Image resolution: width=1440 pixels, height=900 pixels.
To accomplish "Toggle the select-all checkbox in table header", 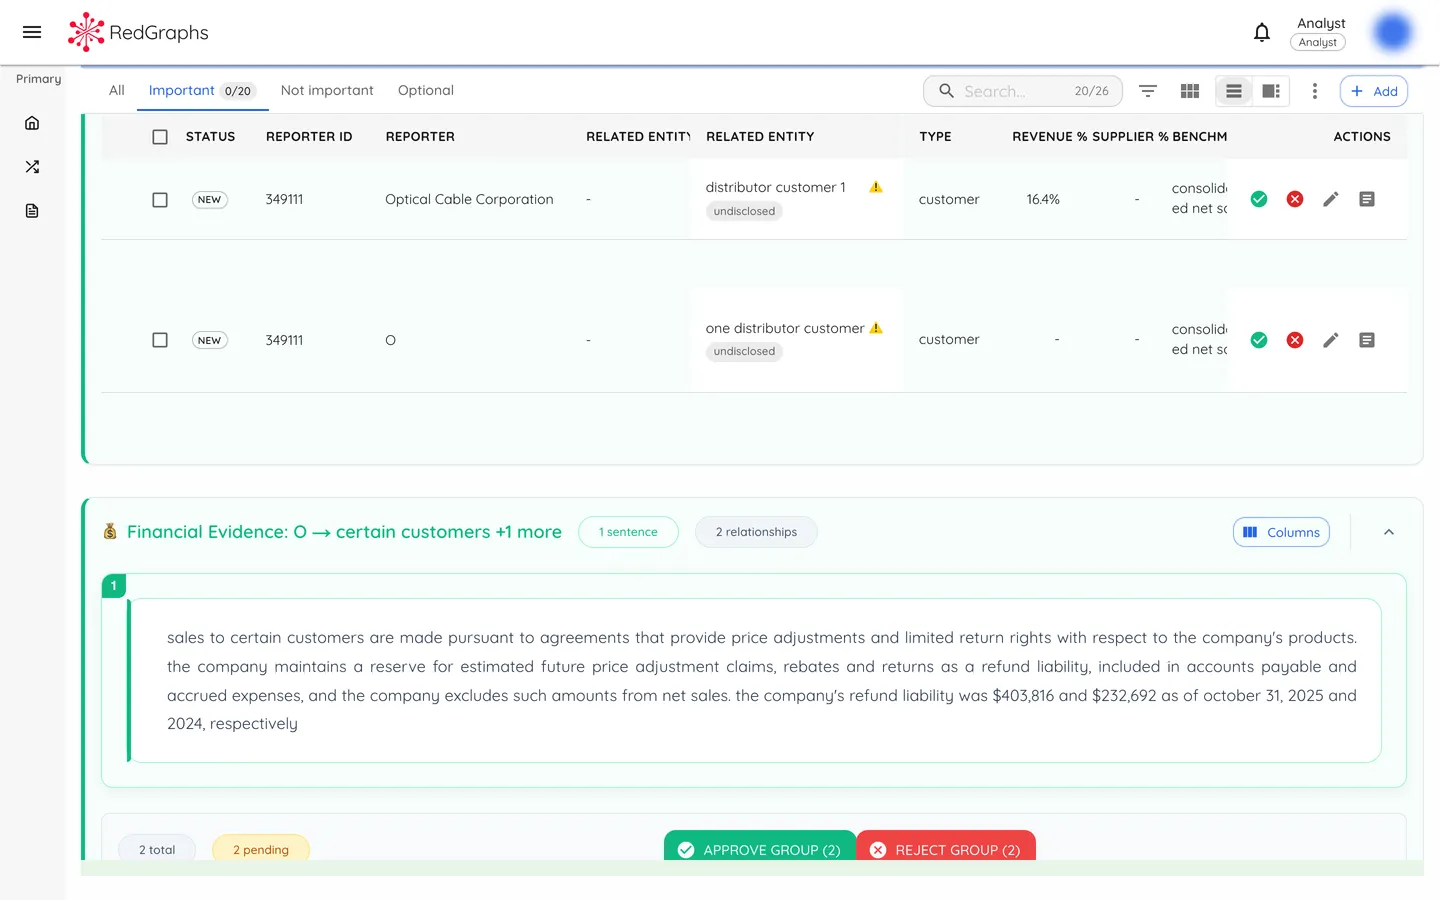I will point(160,137).
